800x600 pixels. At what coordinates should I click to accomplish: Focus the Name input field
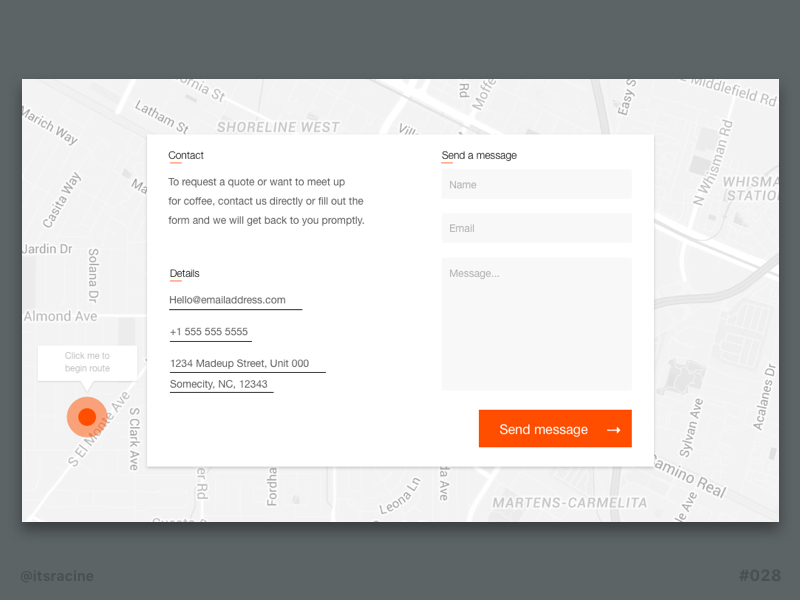(536, 185)
